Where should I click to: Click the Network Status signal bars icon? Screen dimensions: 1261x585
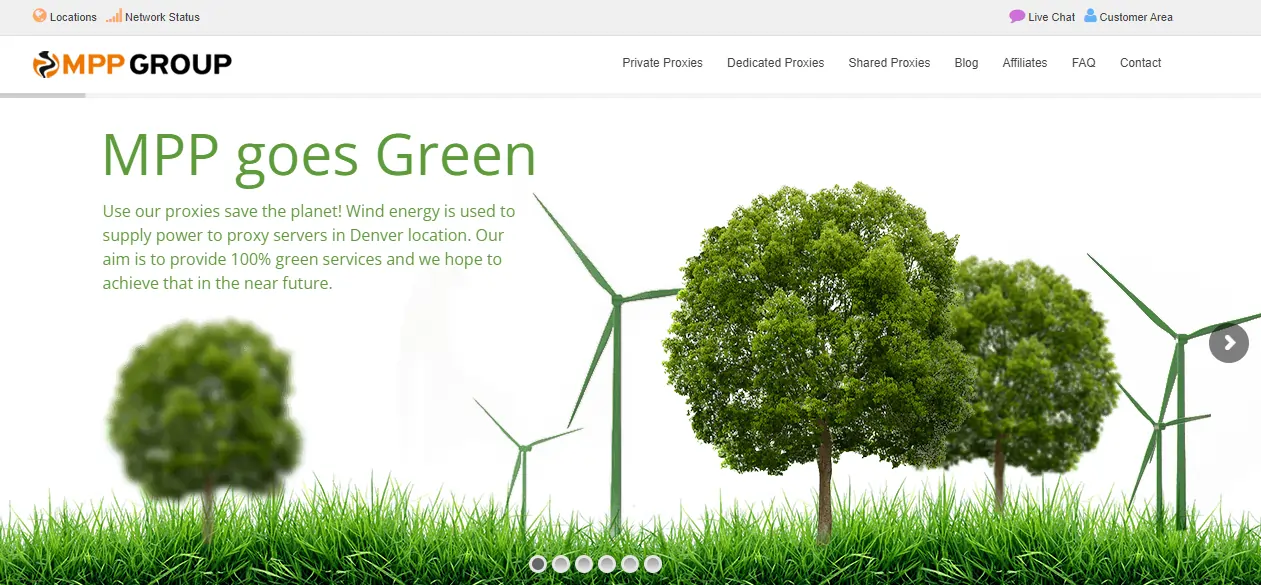tap(114, 16)
